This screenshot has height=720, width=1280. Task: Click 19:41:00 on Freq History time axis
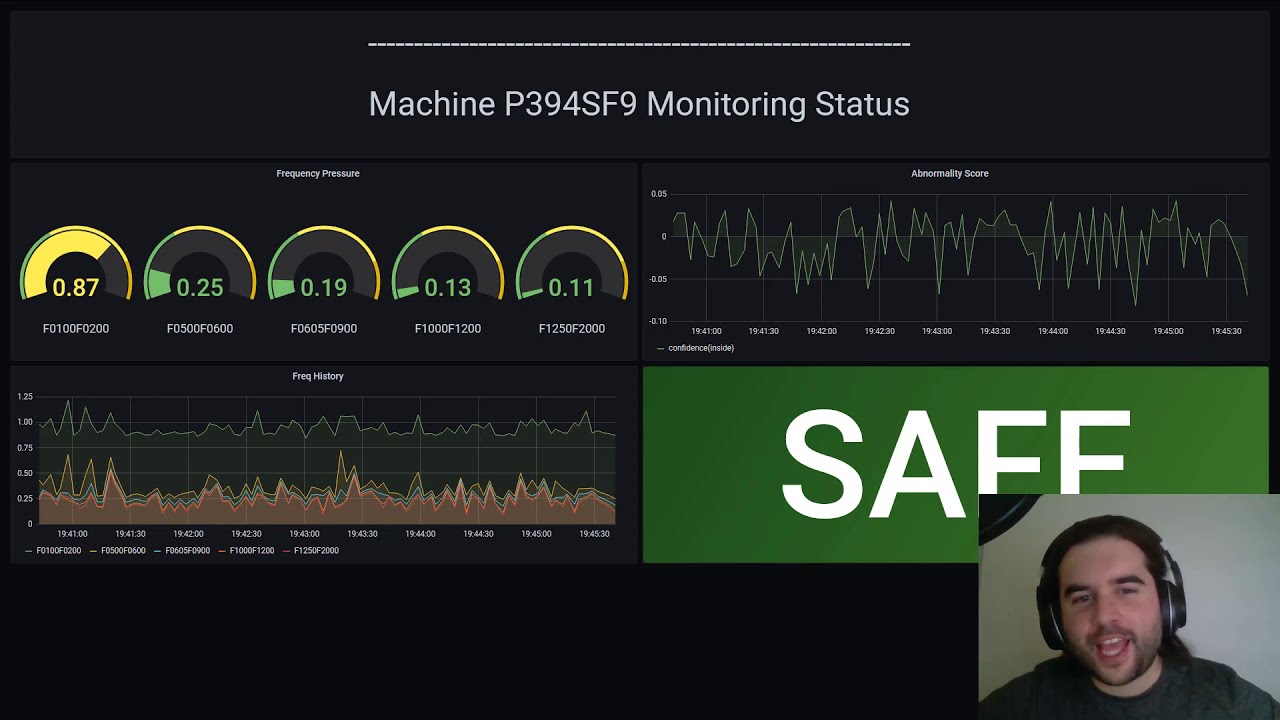(72, 534)
